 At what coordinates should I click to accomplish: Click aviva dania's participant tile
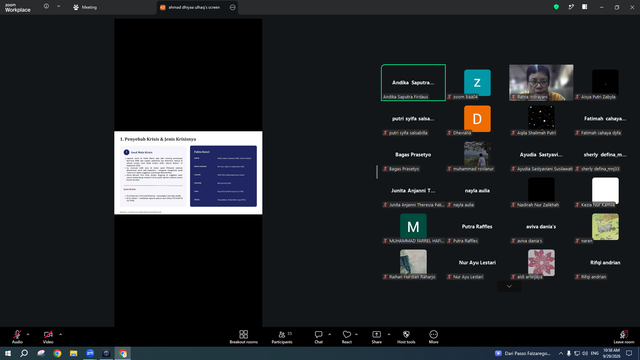(x=541, y=227)
